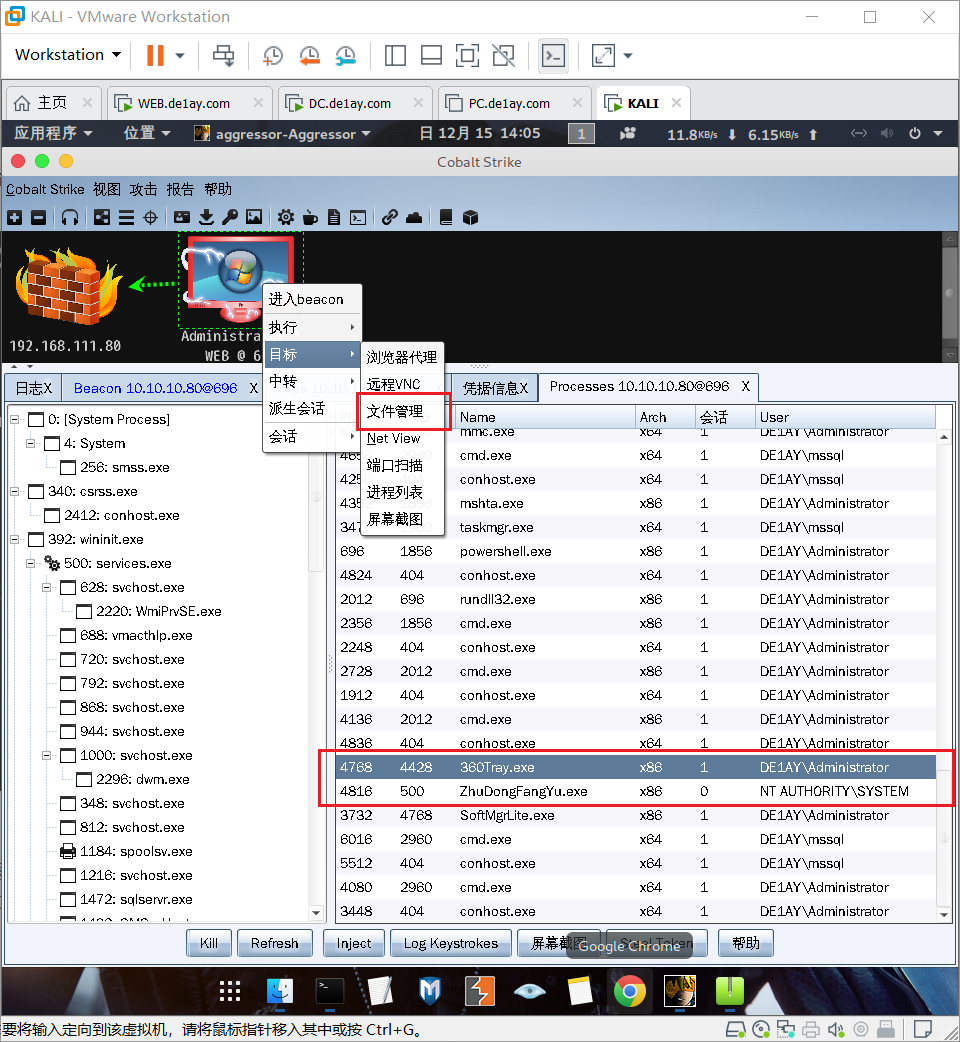Collapse the 1000: svchost.exe tree node
960x1042 pixels.
pos(47,755)
